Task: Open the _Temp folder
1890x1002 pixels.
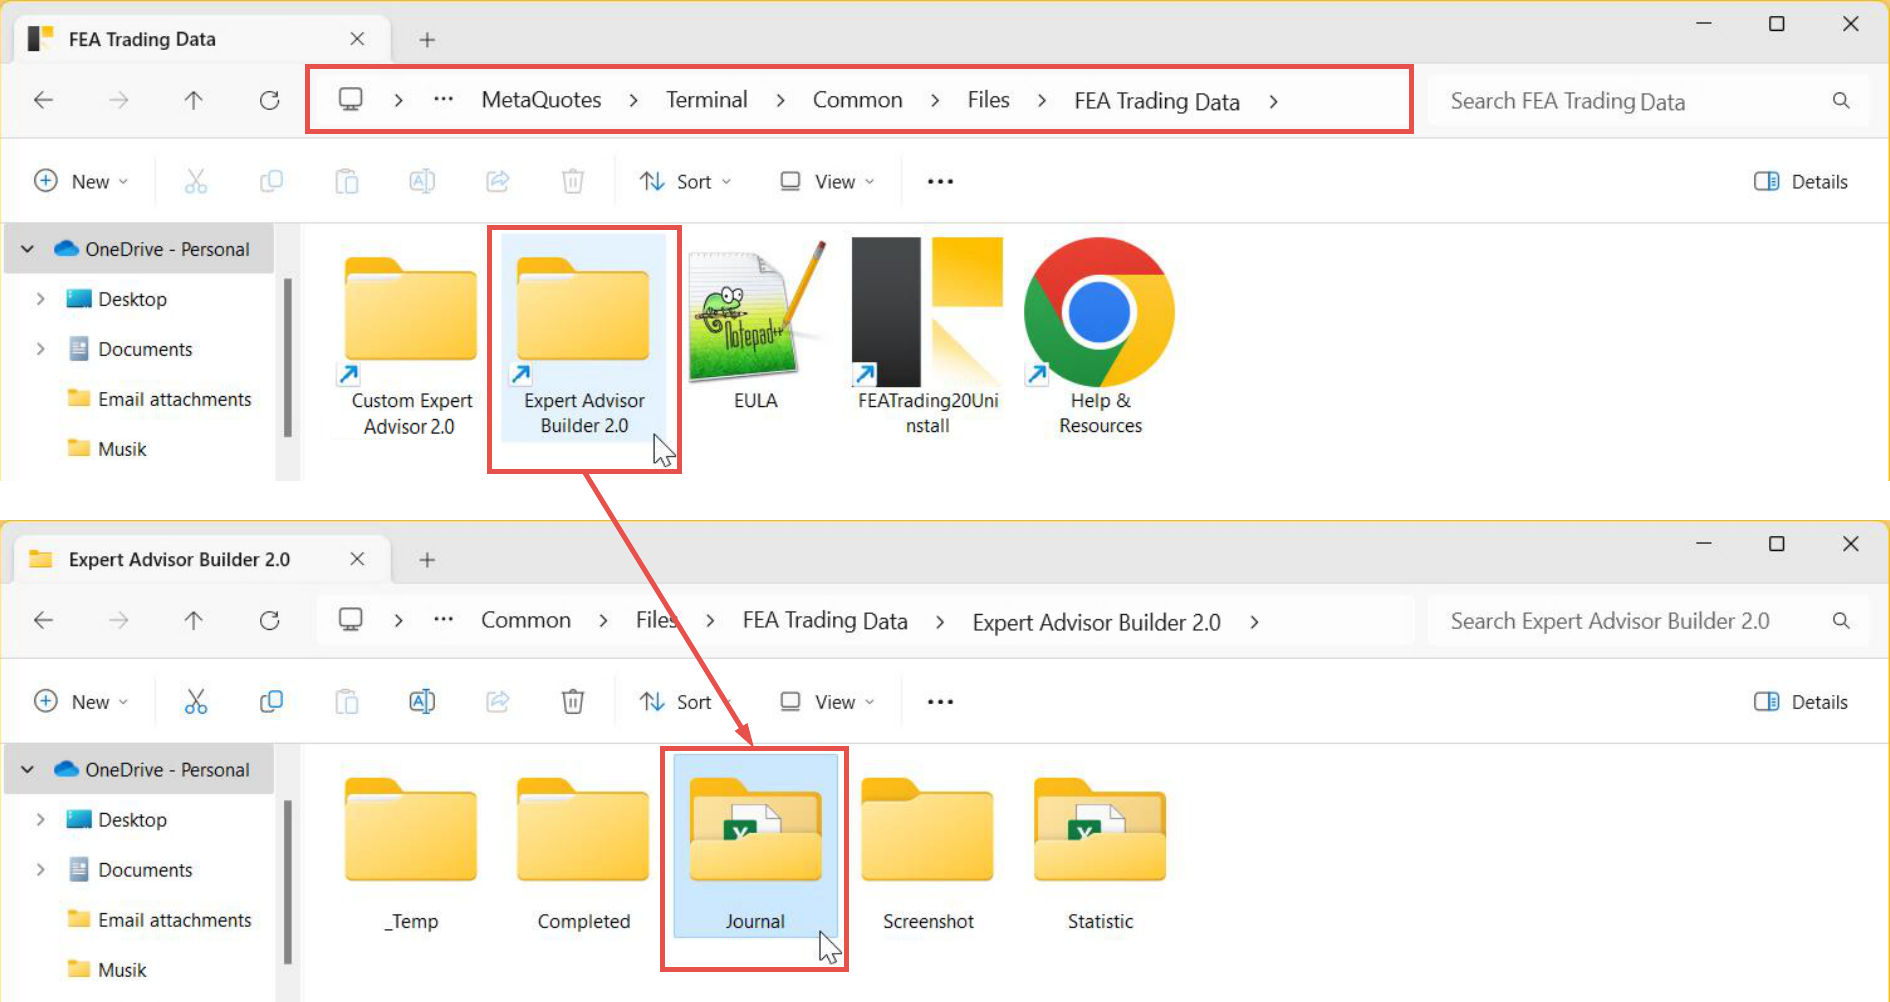Action: point(411,855)
